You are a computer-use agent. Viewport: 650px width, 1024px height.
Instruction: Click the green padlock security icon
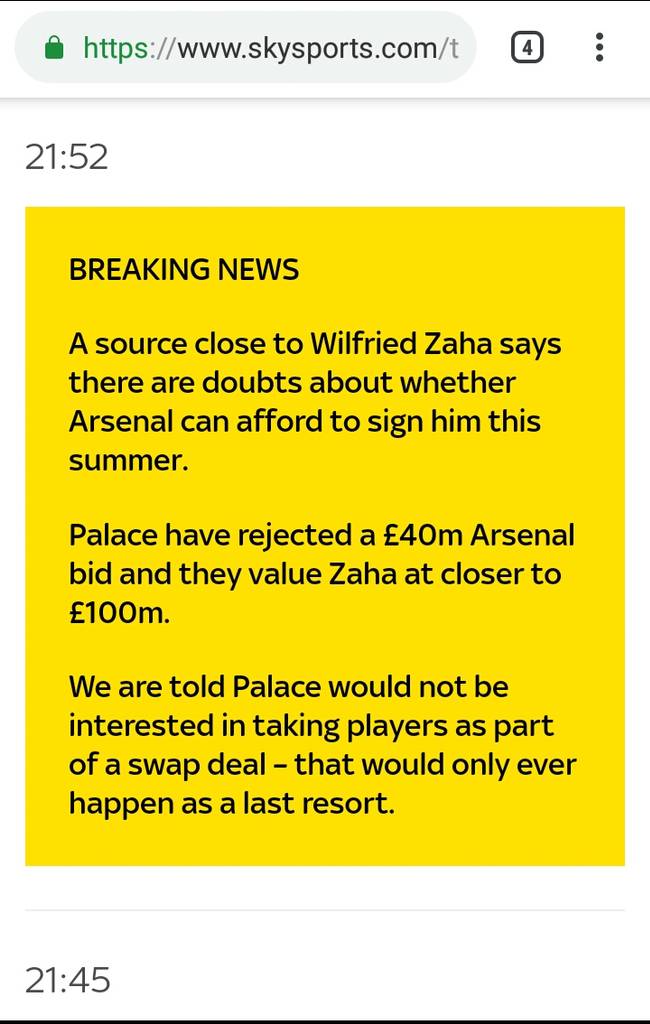(55, 48)
